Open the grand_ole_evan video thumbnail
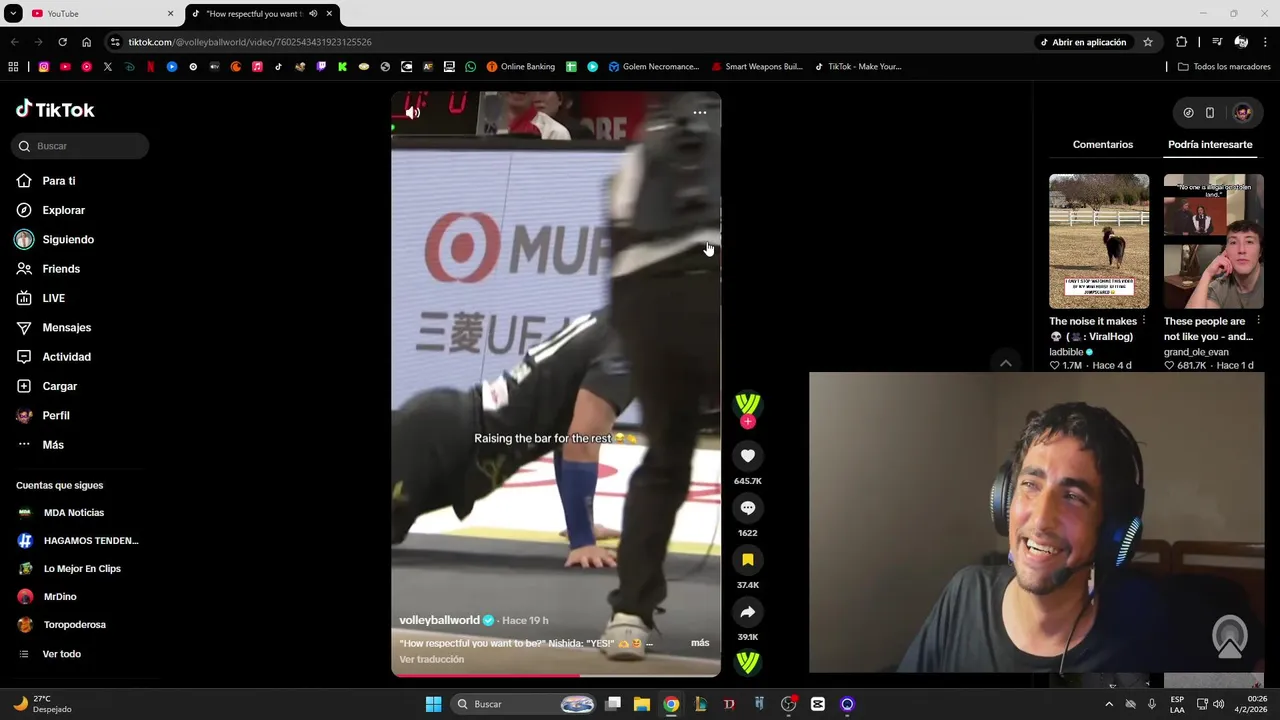Viewport: 1280px width, 720px height. (1213, 241)
